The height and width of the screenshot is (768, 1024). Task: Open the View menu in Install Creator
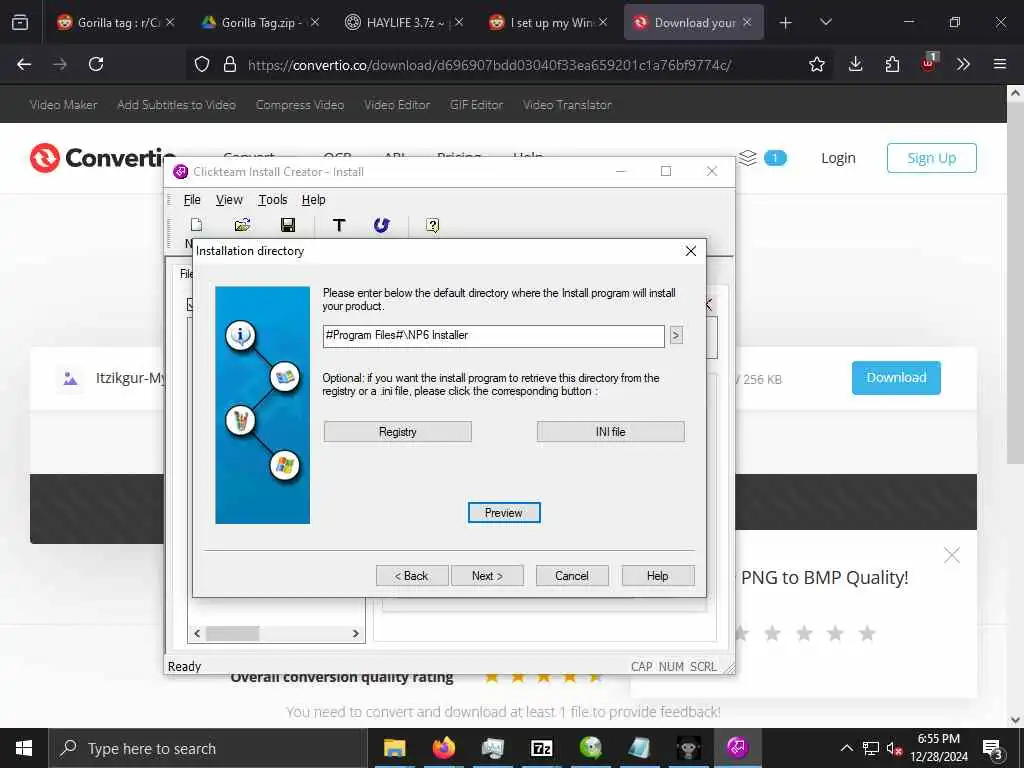point(229,200)
